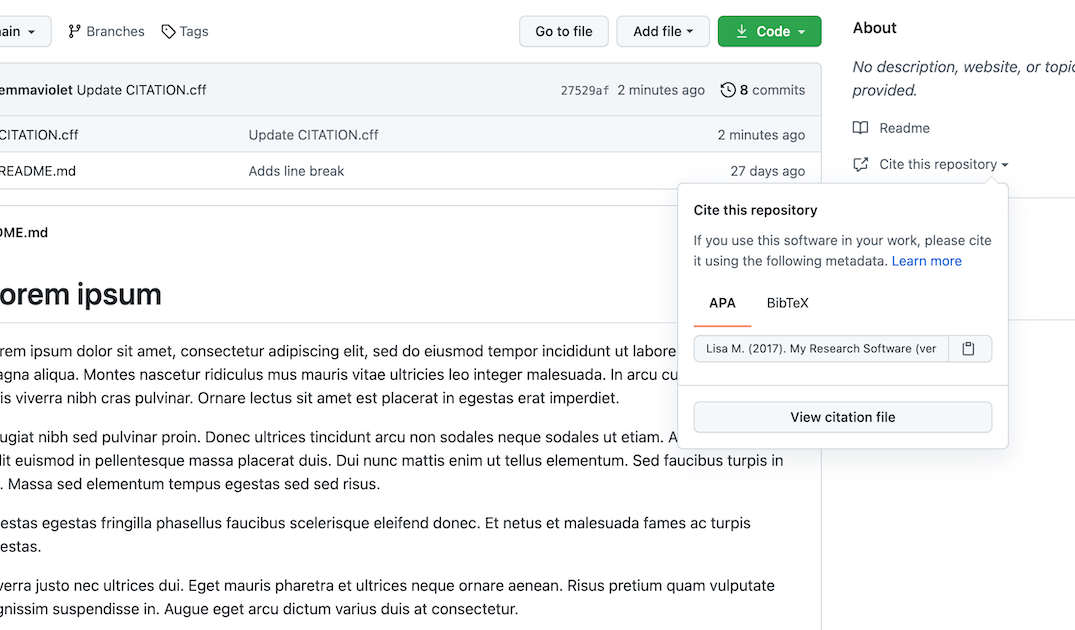Click the Go to file button

click(x=563, y=31)
